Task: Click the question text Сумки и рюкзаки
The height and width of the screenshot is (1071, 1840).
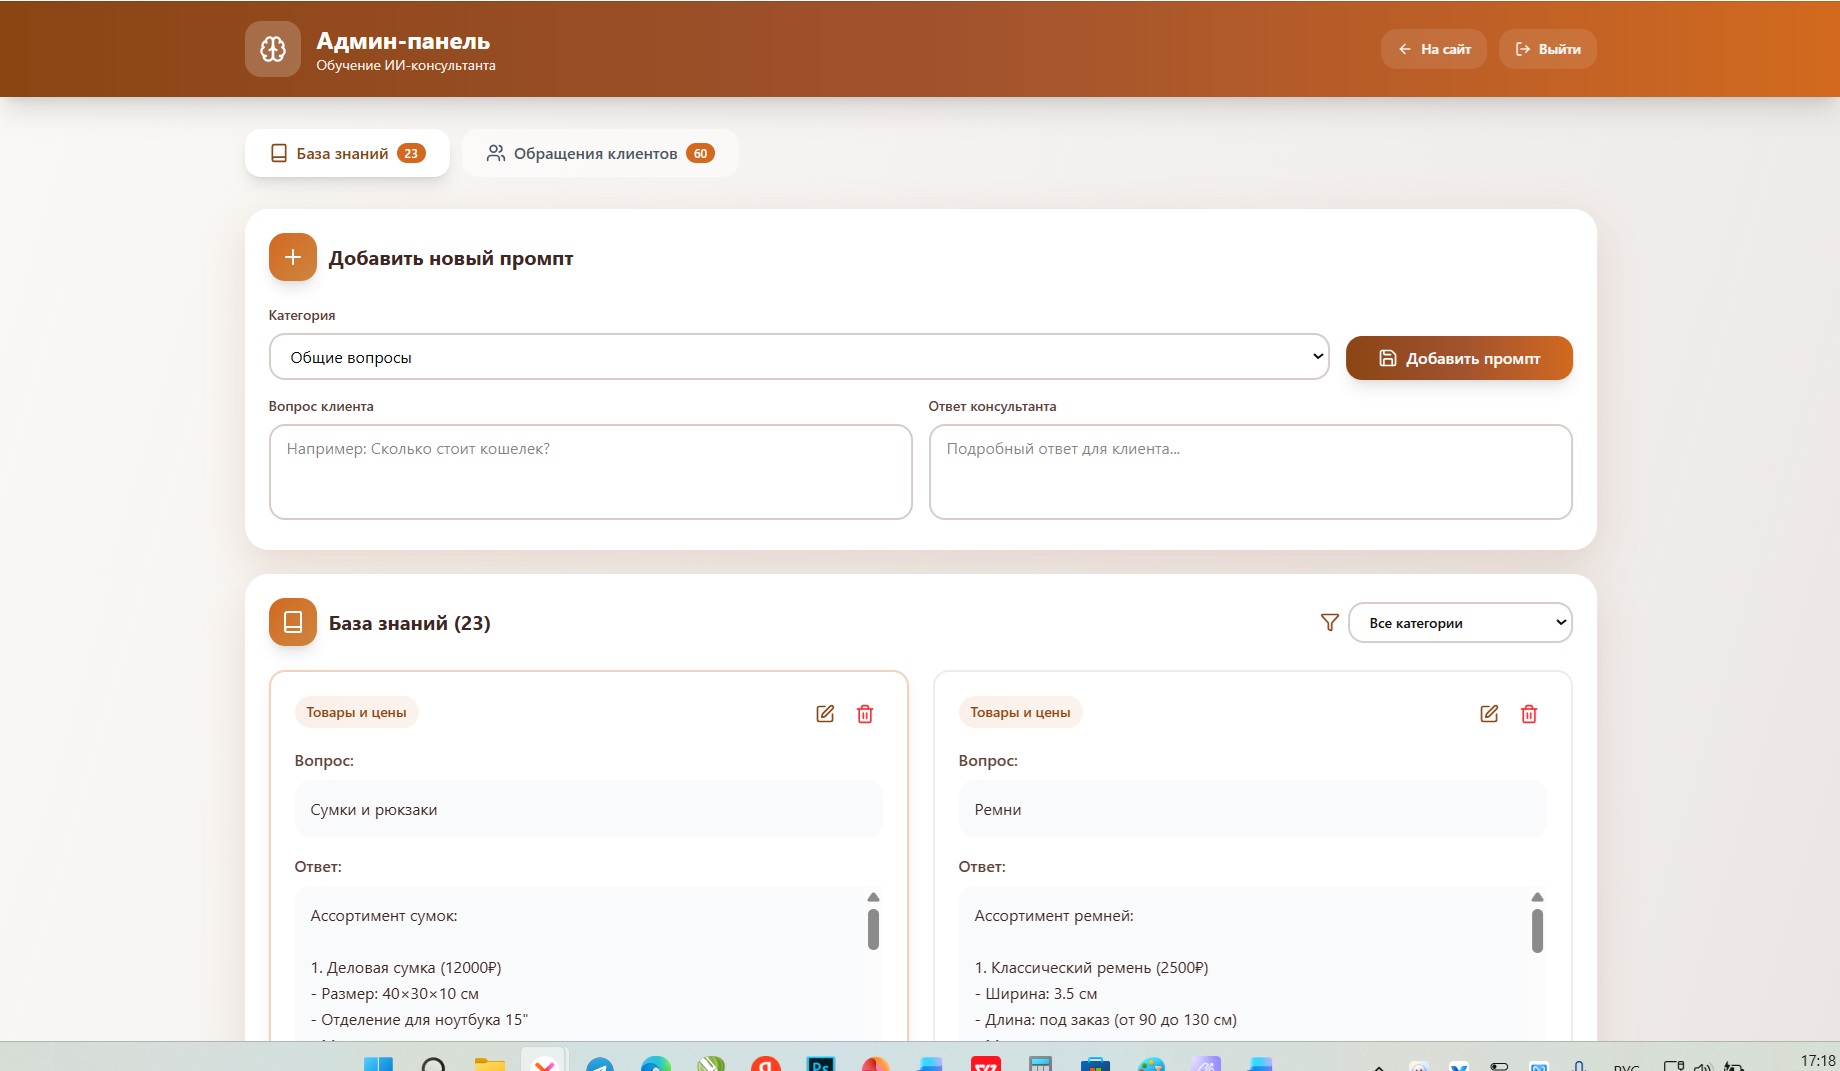Action: coord(374,810)
